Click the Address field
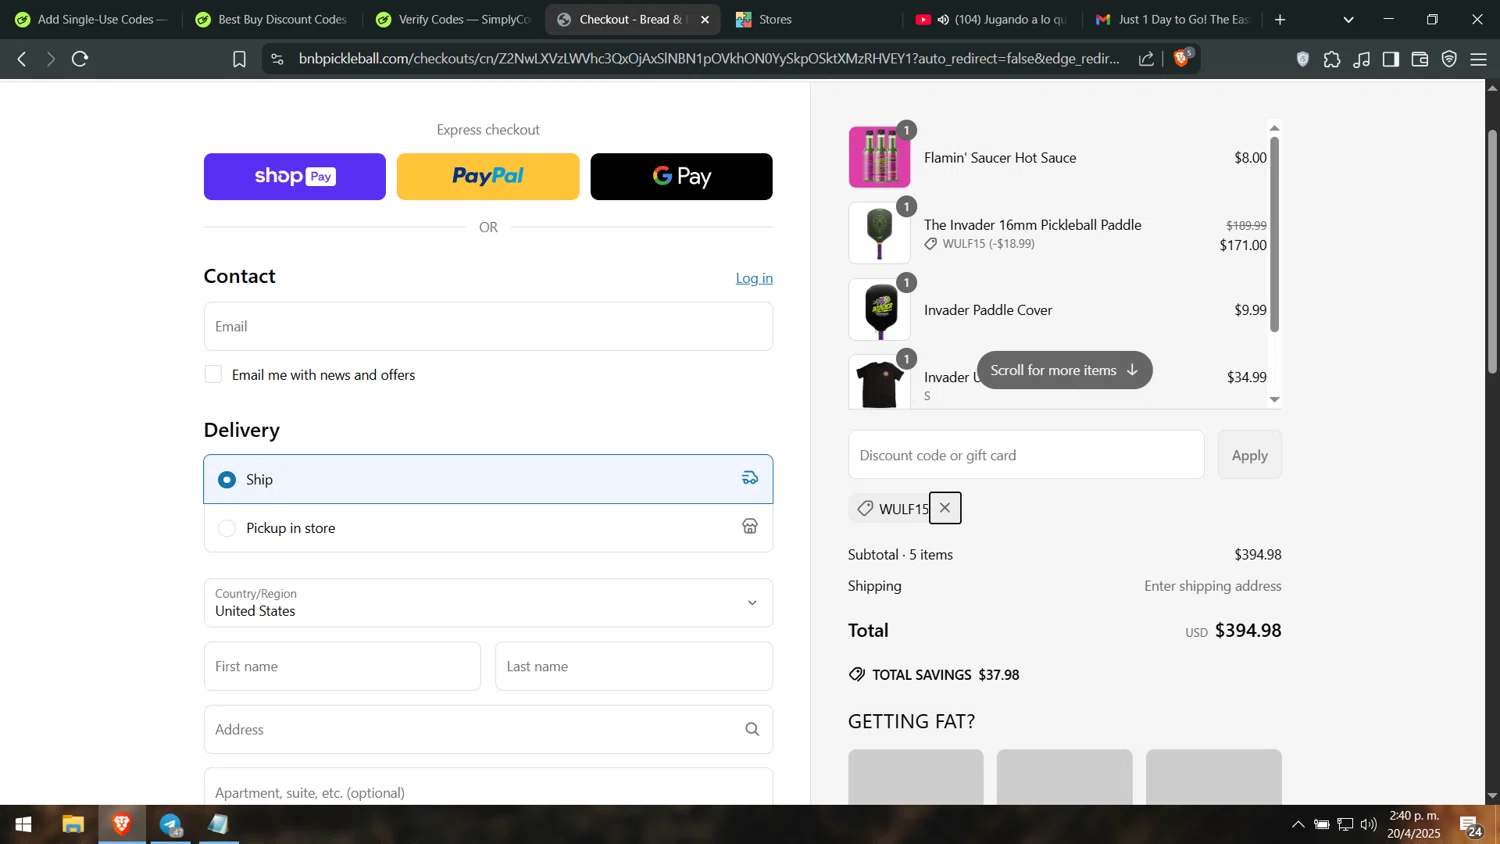The image size is (1500, 844). point(488,730)
